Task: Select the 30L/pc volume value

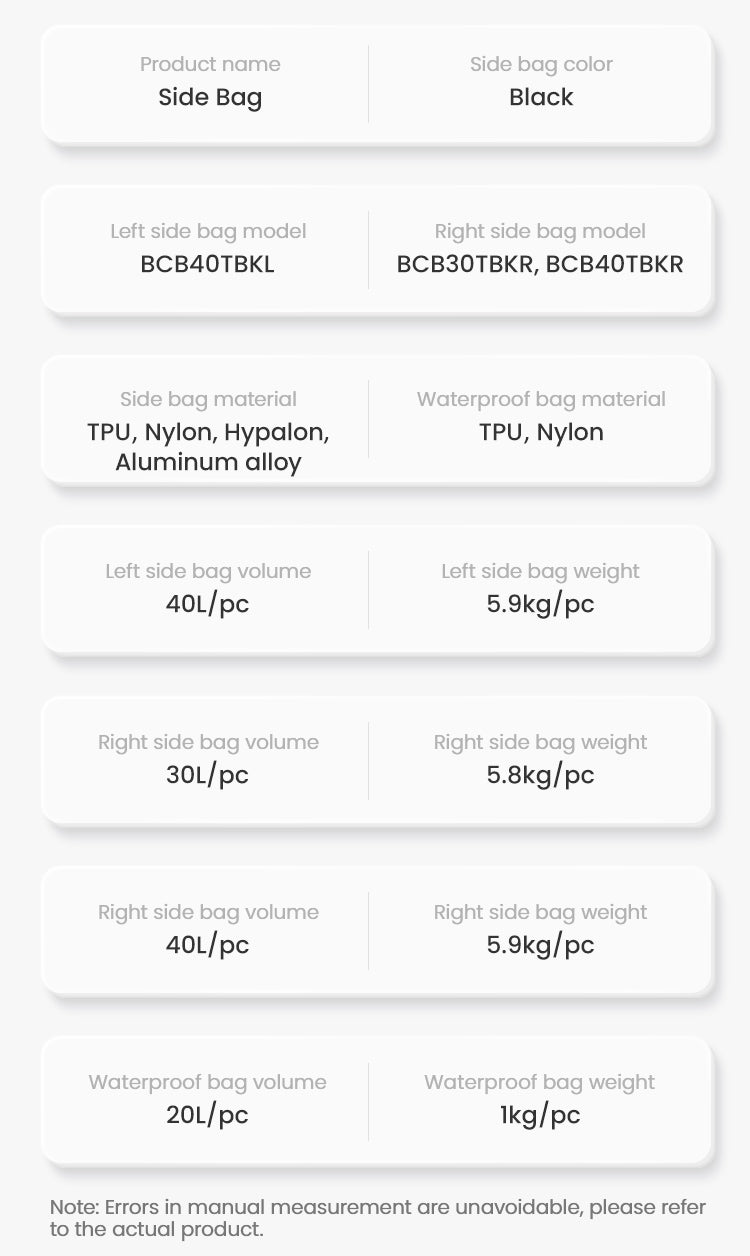Action: [x=208, y=775]
